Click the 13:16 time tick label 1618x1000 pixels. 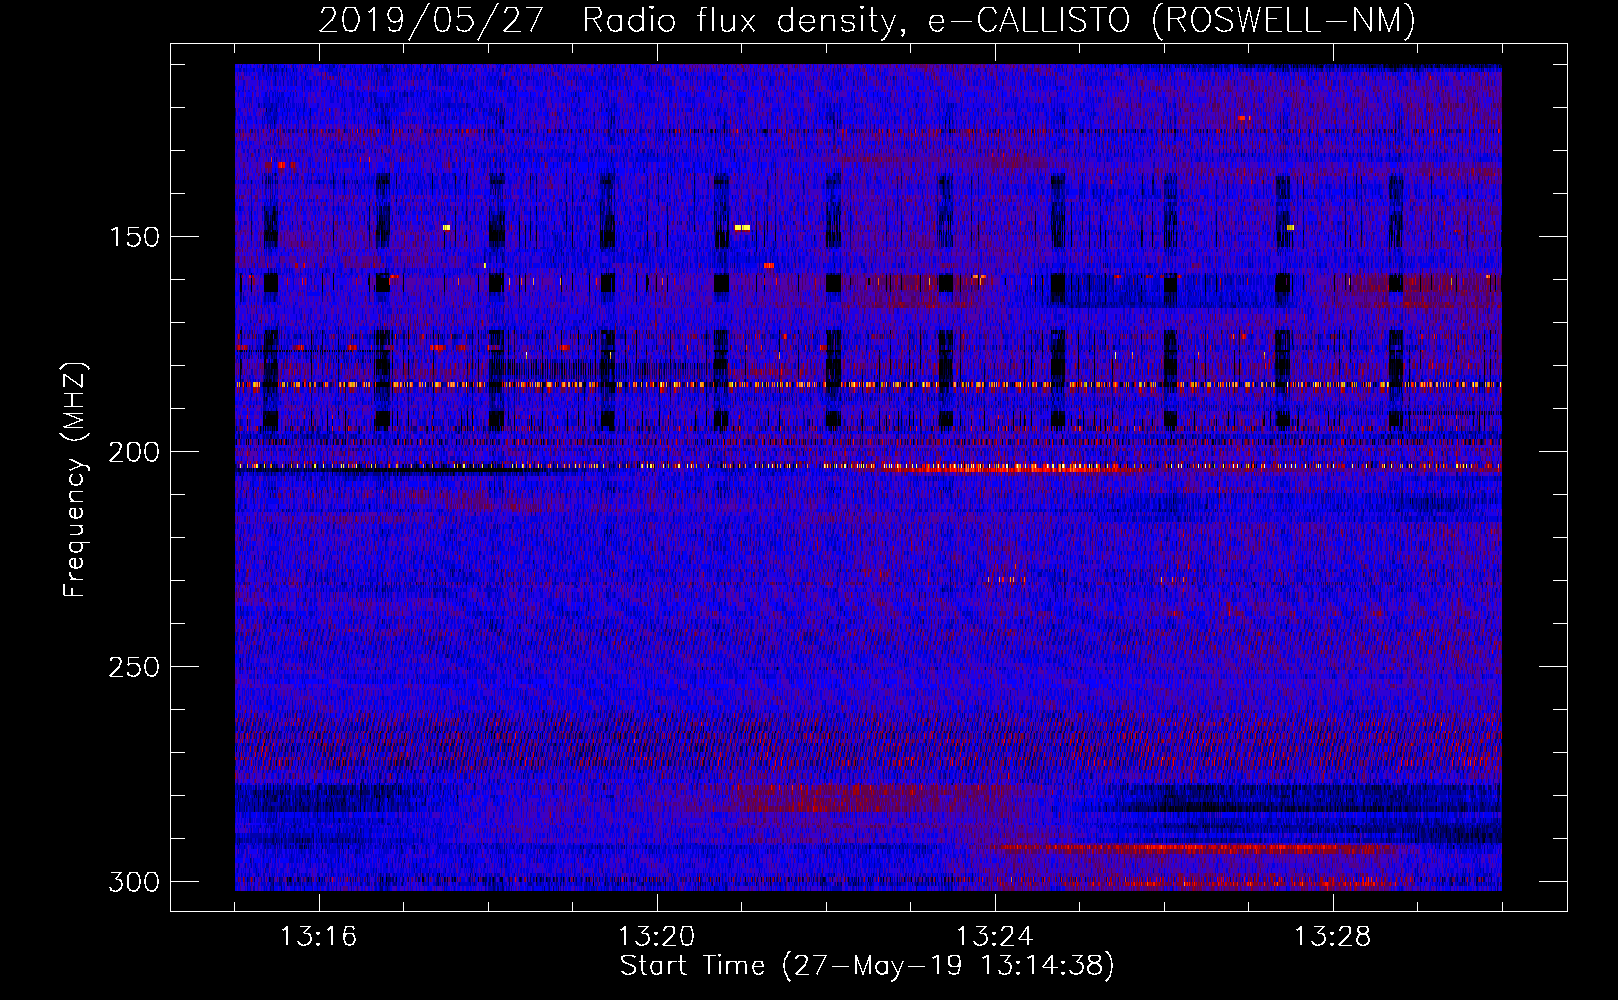[318, 937]
